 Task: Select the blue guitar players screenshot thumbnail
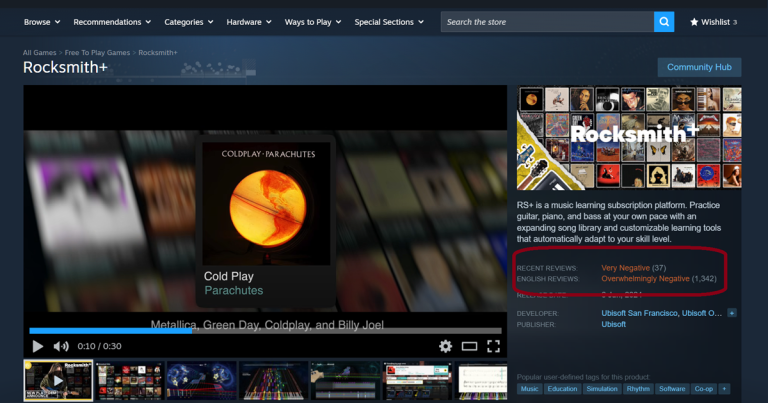[201, 380]
